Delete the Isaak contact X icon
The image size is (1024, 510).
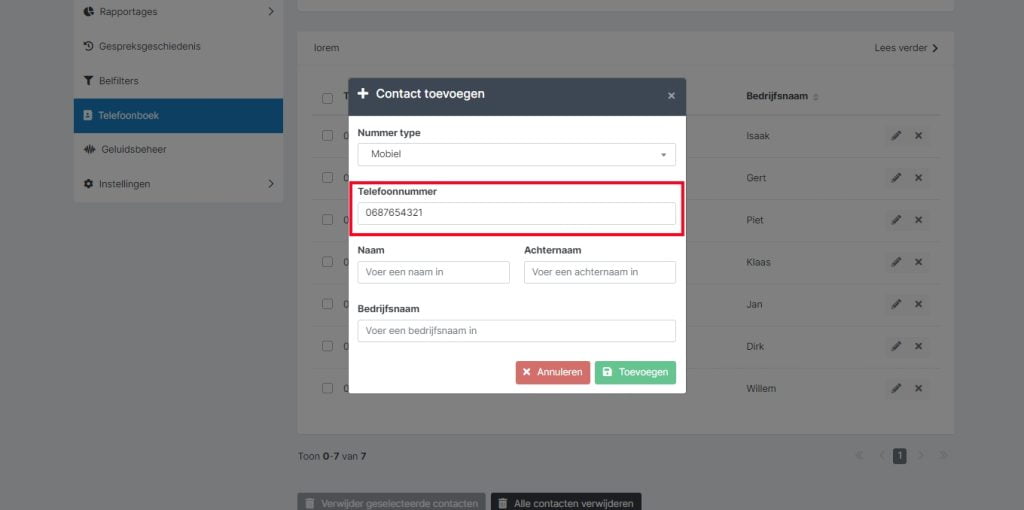(x=918, y=136)
